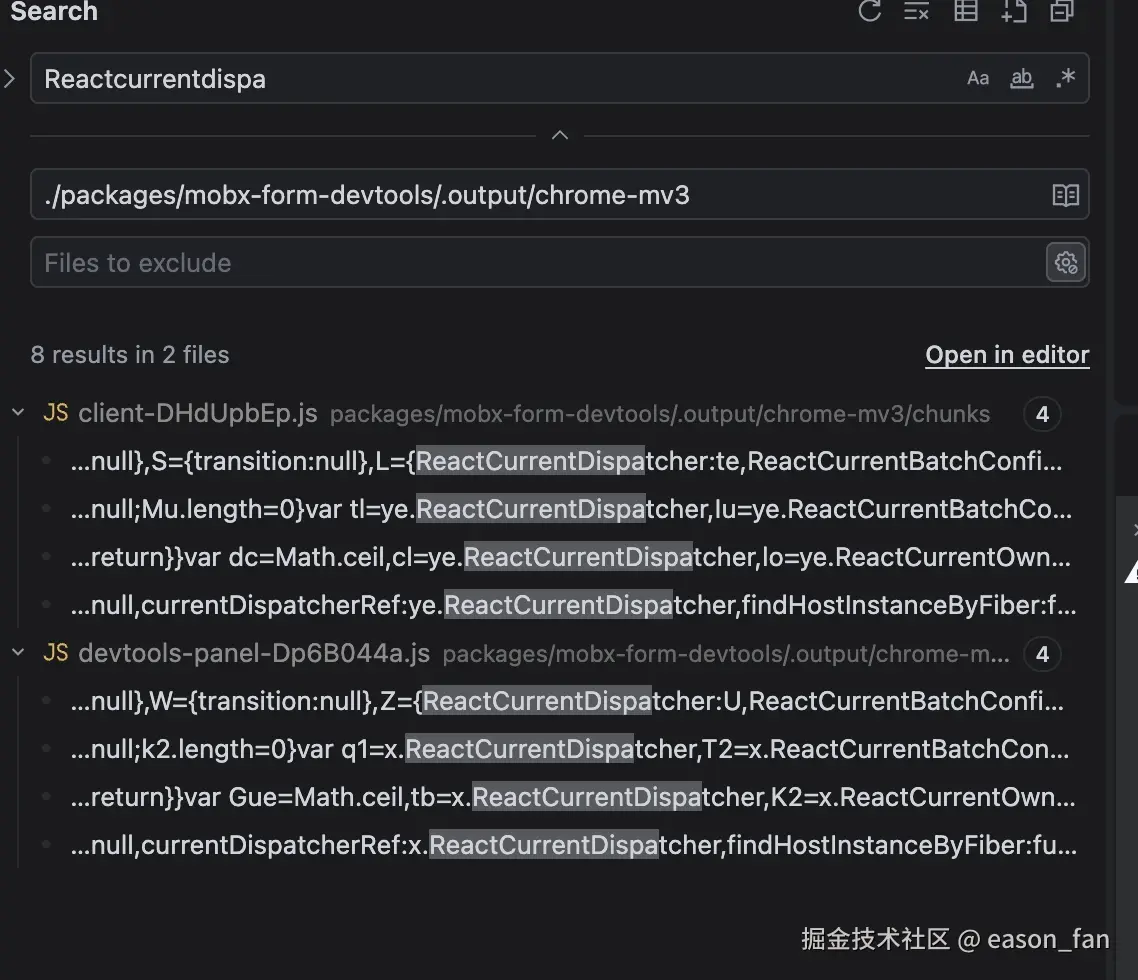Open results in editor link
This screenshot has height=980, width=1138.
pos(1007,355)
